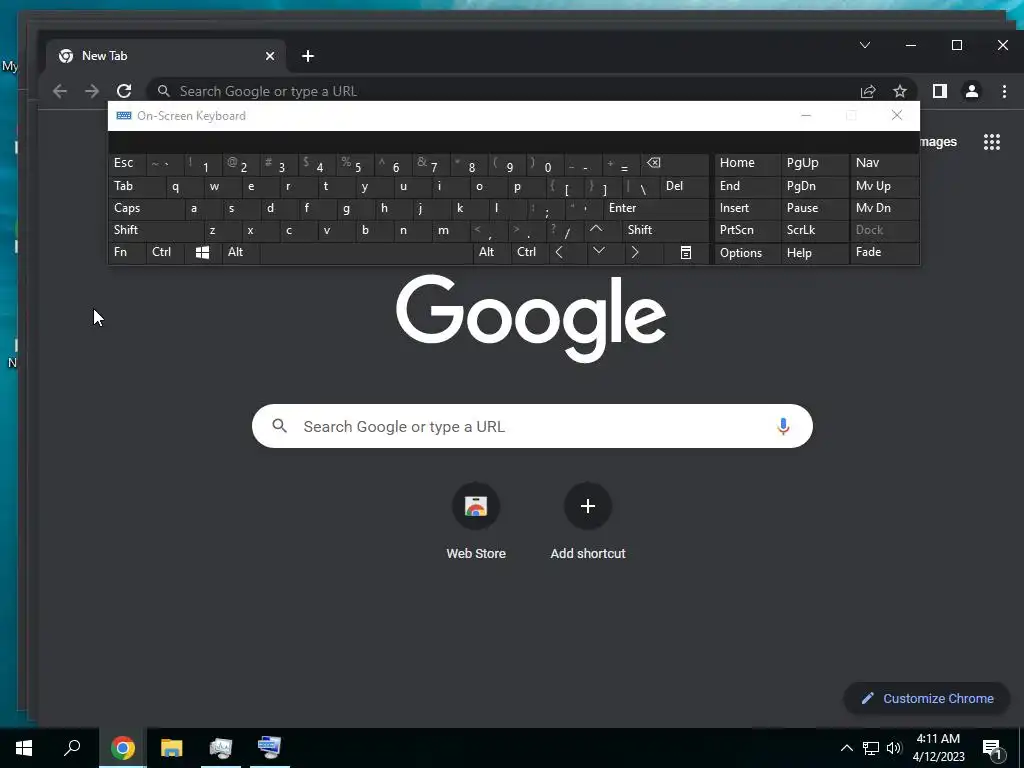Go back using Chrome's back arrow

[x=60, y=91]
